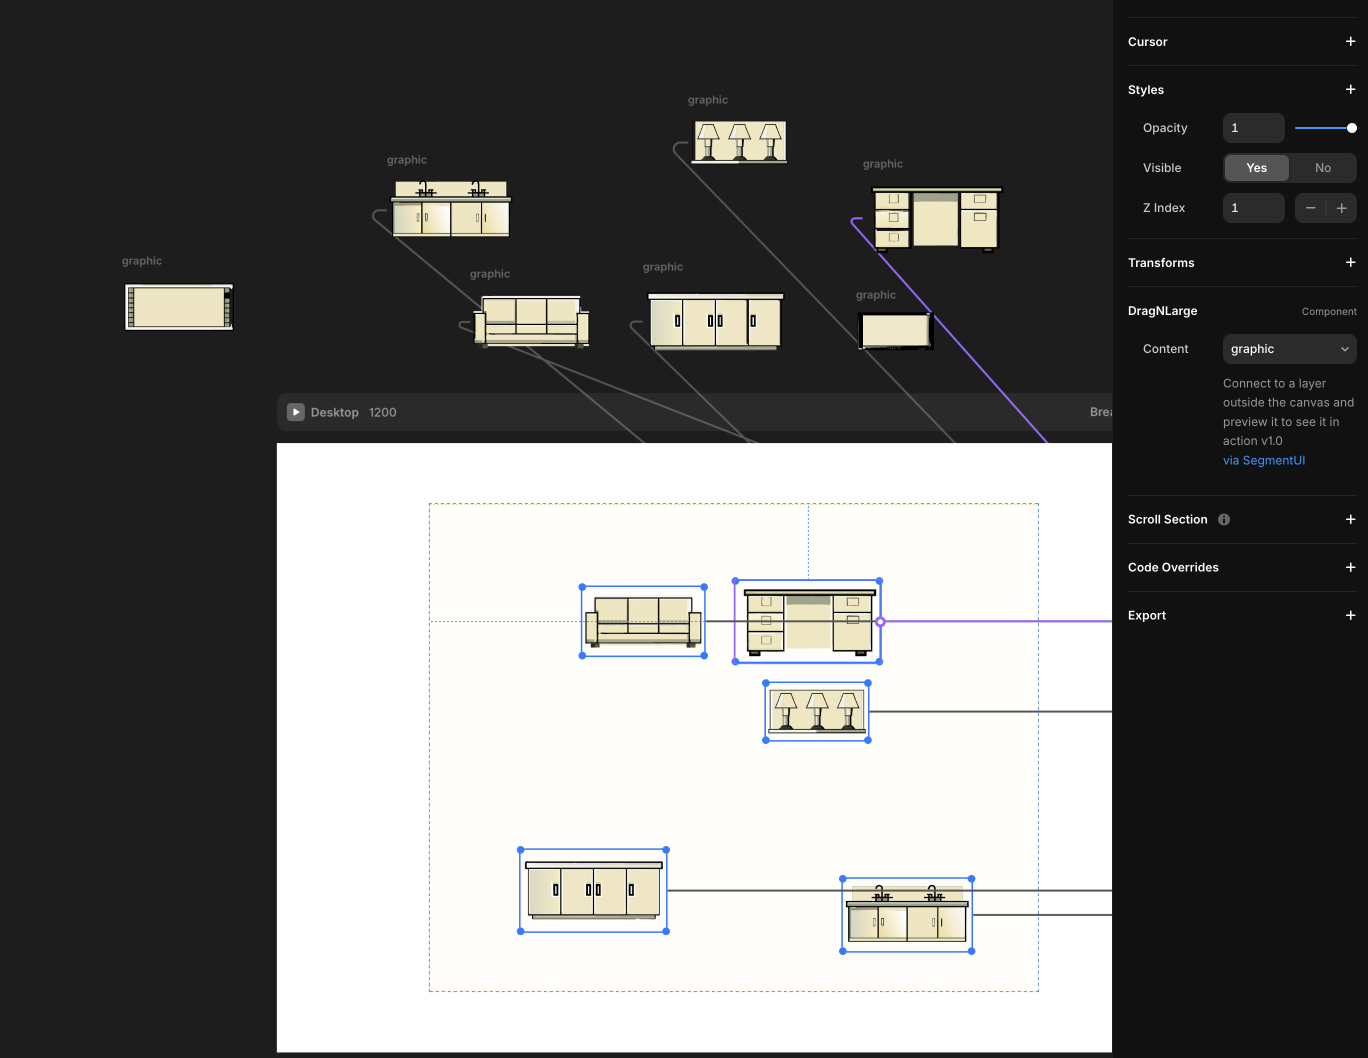Select the three lamps graphic in dark area
The width and height of the screenshot is (1368, 1058).
tap(739, 141)
